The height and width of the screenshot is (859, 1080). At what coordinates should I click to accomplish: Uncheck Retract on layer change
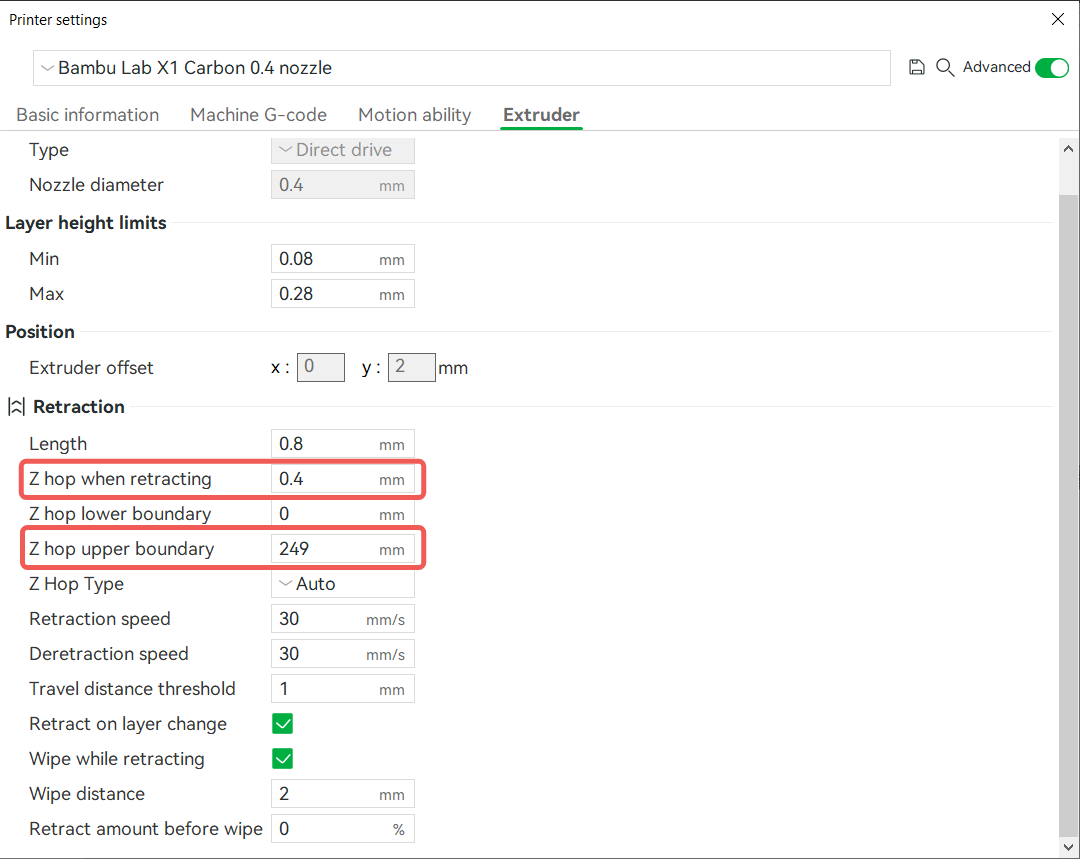click(282, 723)
